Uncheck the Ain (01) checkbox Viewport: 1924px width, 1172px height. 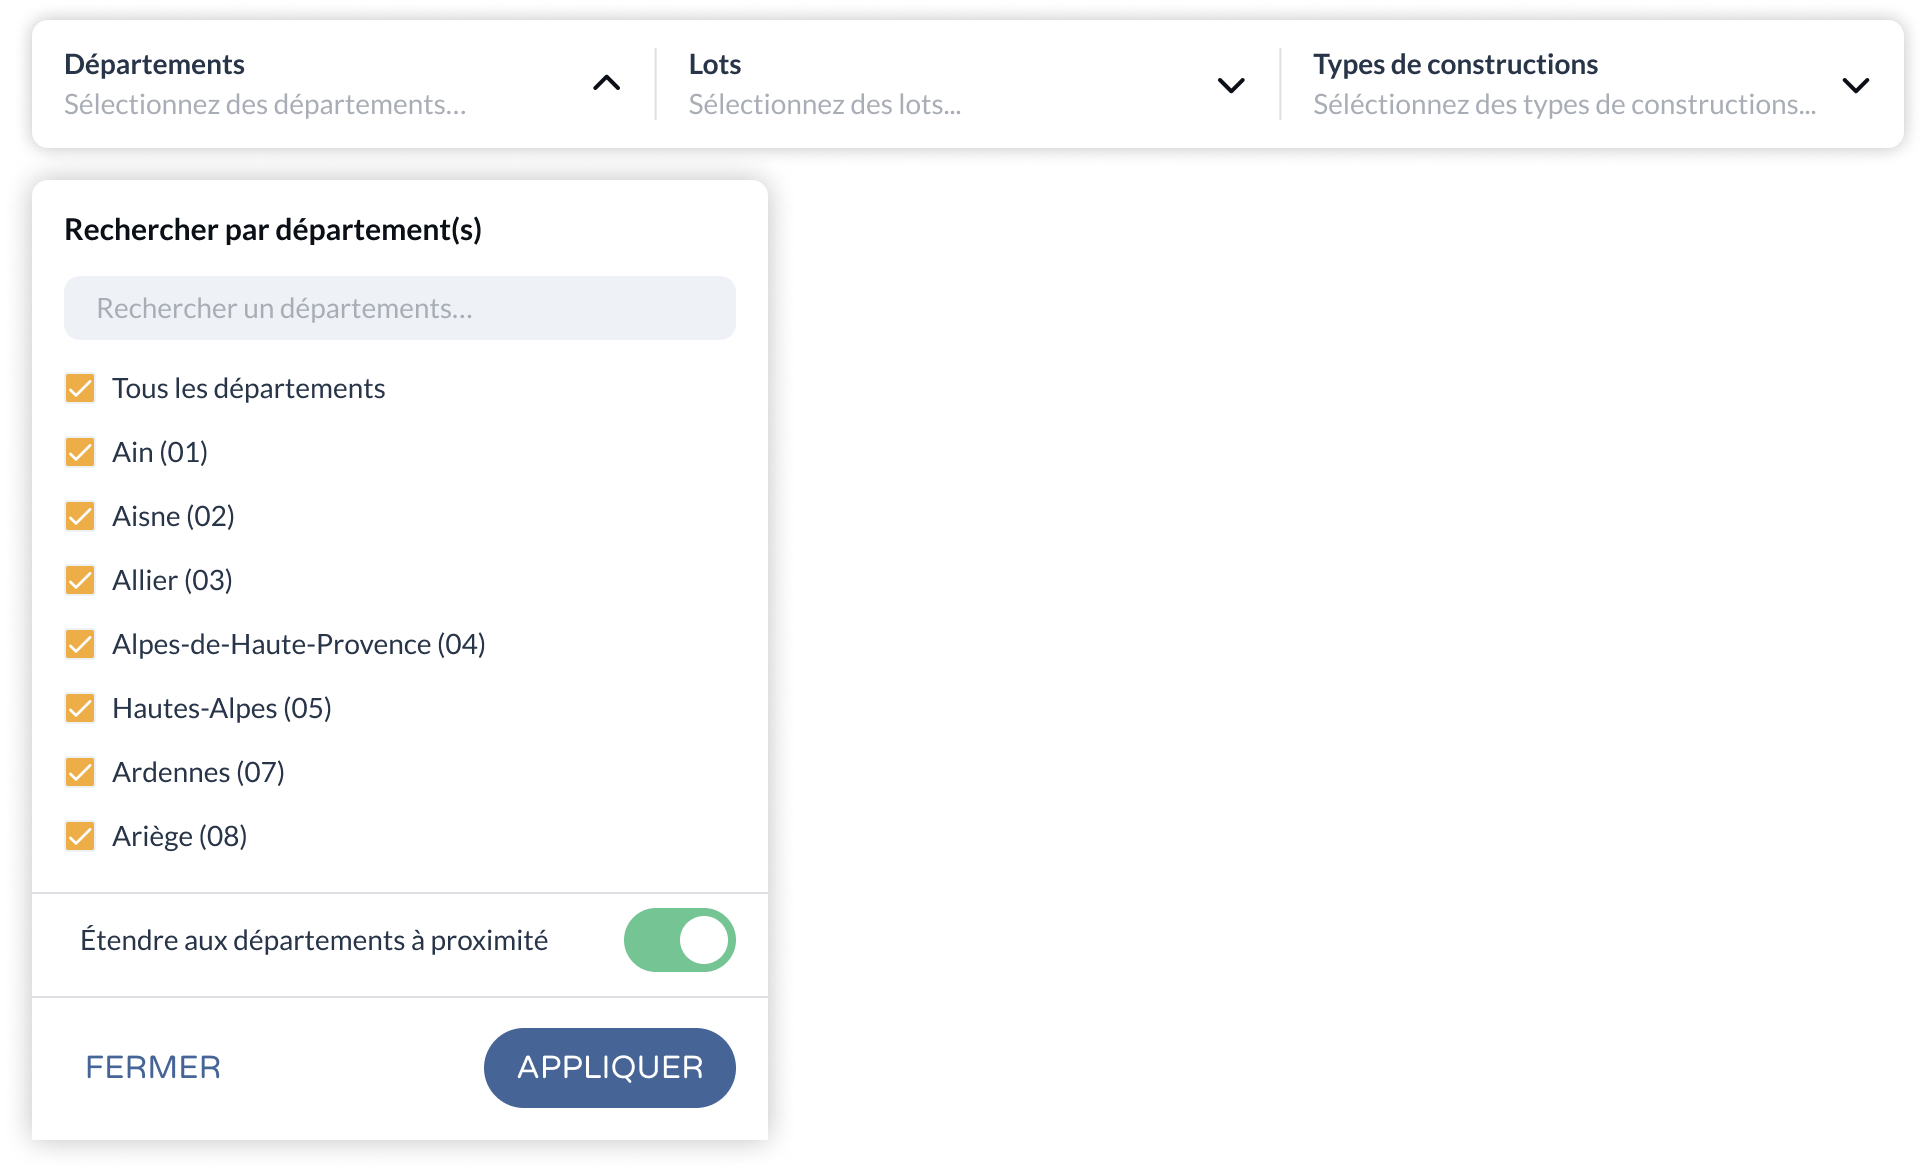[80, 452]
